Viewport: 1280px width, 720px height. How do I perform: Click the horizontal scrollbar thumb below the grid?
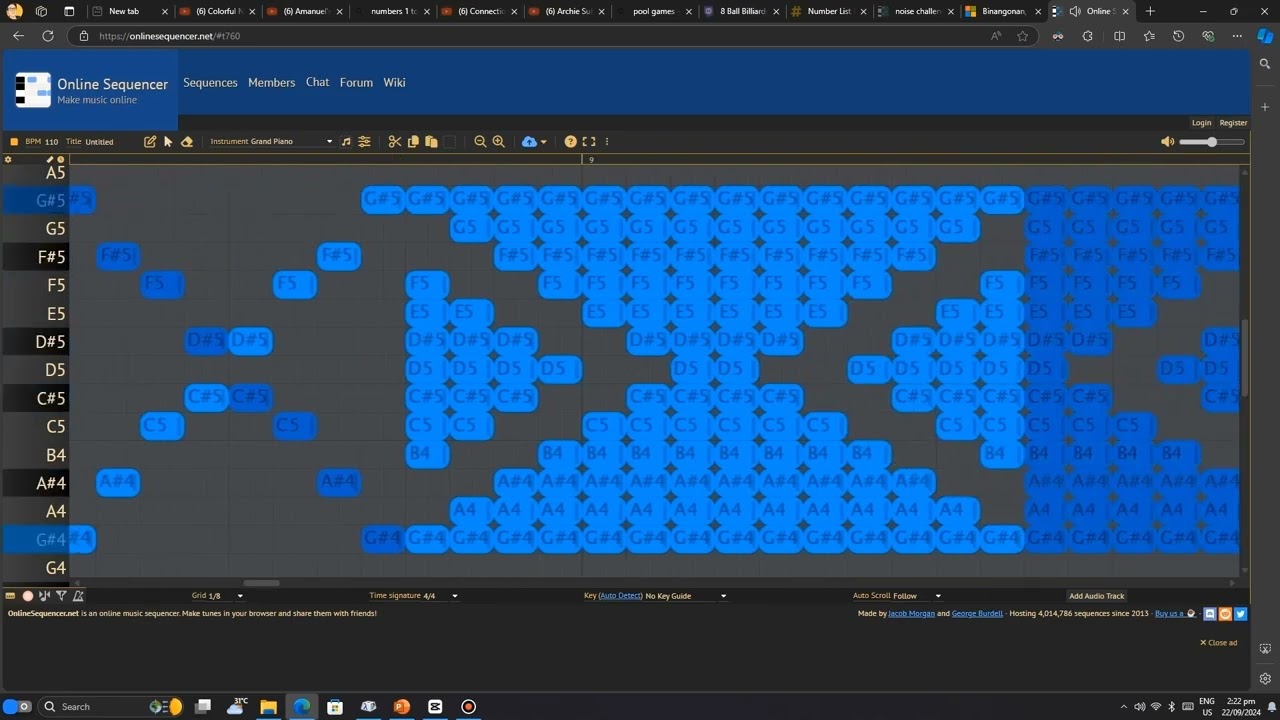tap(261, 583)
